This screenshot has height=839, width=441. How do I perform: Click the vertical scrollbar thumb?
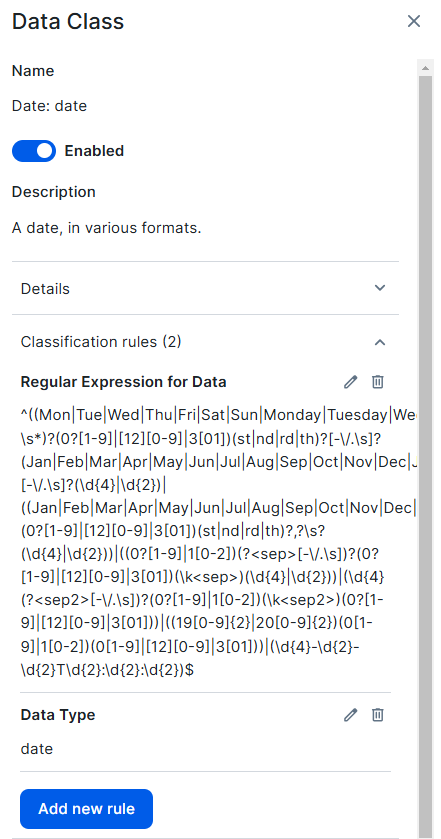tap(425, 455)
